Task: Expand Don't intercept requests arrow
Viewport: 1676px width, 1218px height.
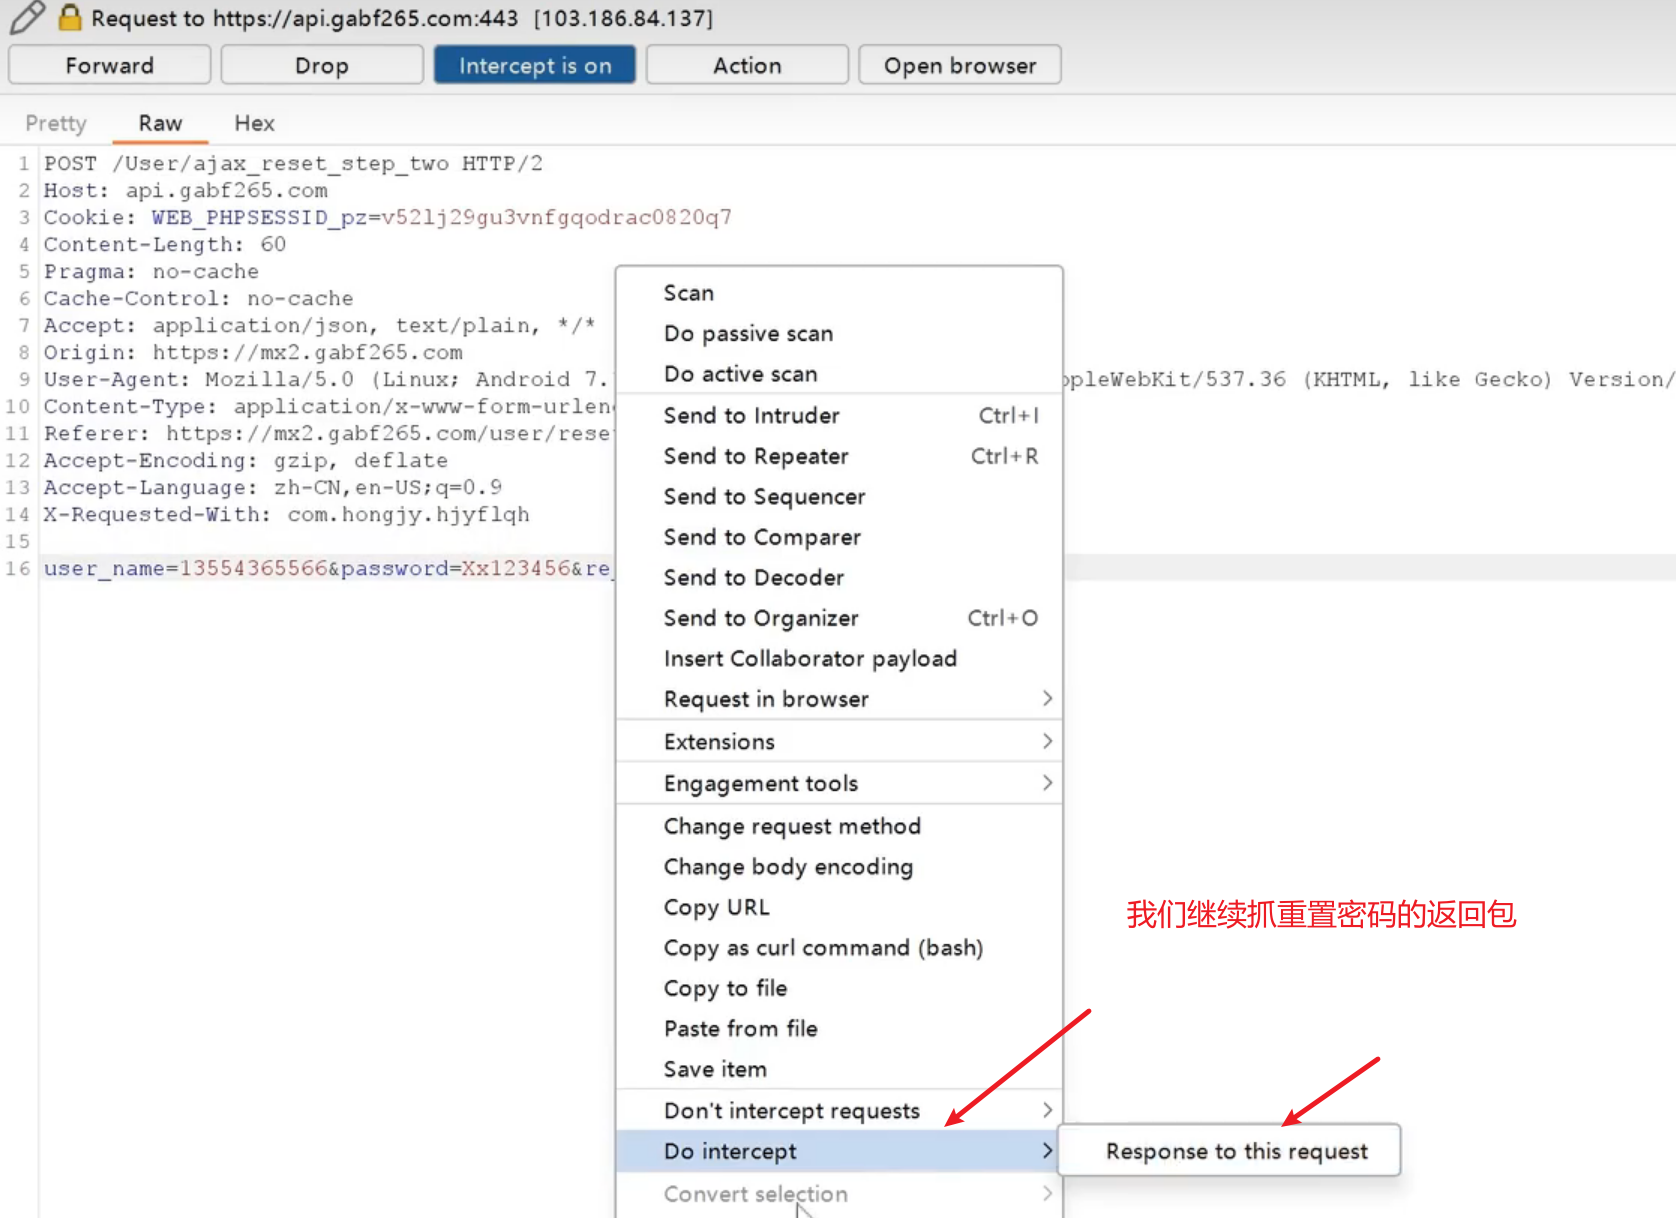Action: pos(1047,1110)
